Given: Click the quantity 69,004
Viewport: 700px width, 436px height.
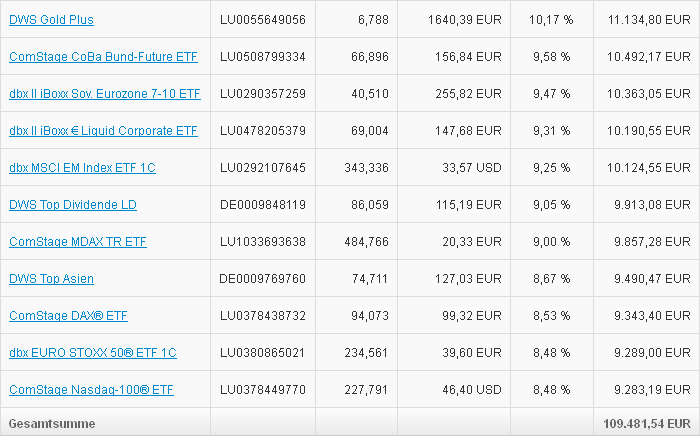Looking at the screenshot, I should click(x=370, y=131).
